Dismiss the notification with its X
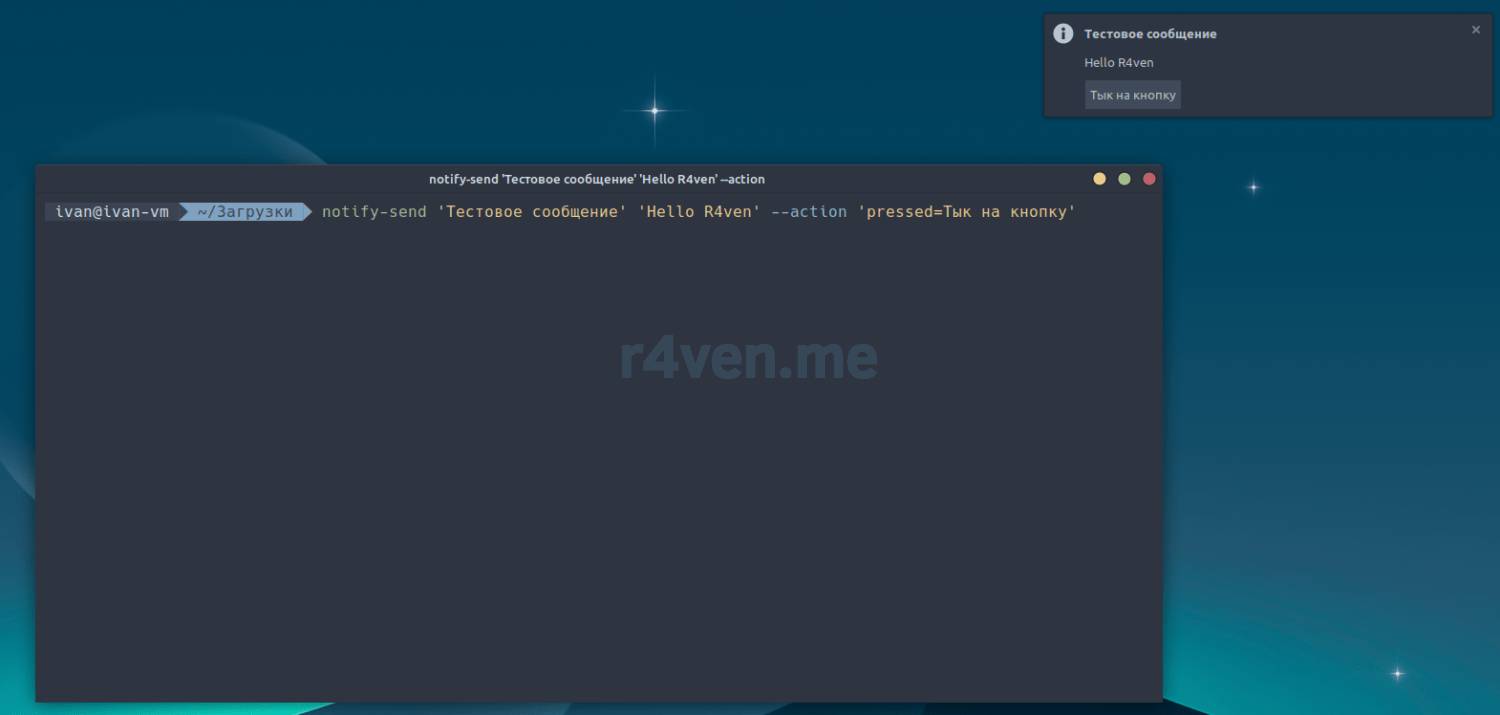Screen dimensions: 1500x715 point(1475,30)
